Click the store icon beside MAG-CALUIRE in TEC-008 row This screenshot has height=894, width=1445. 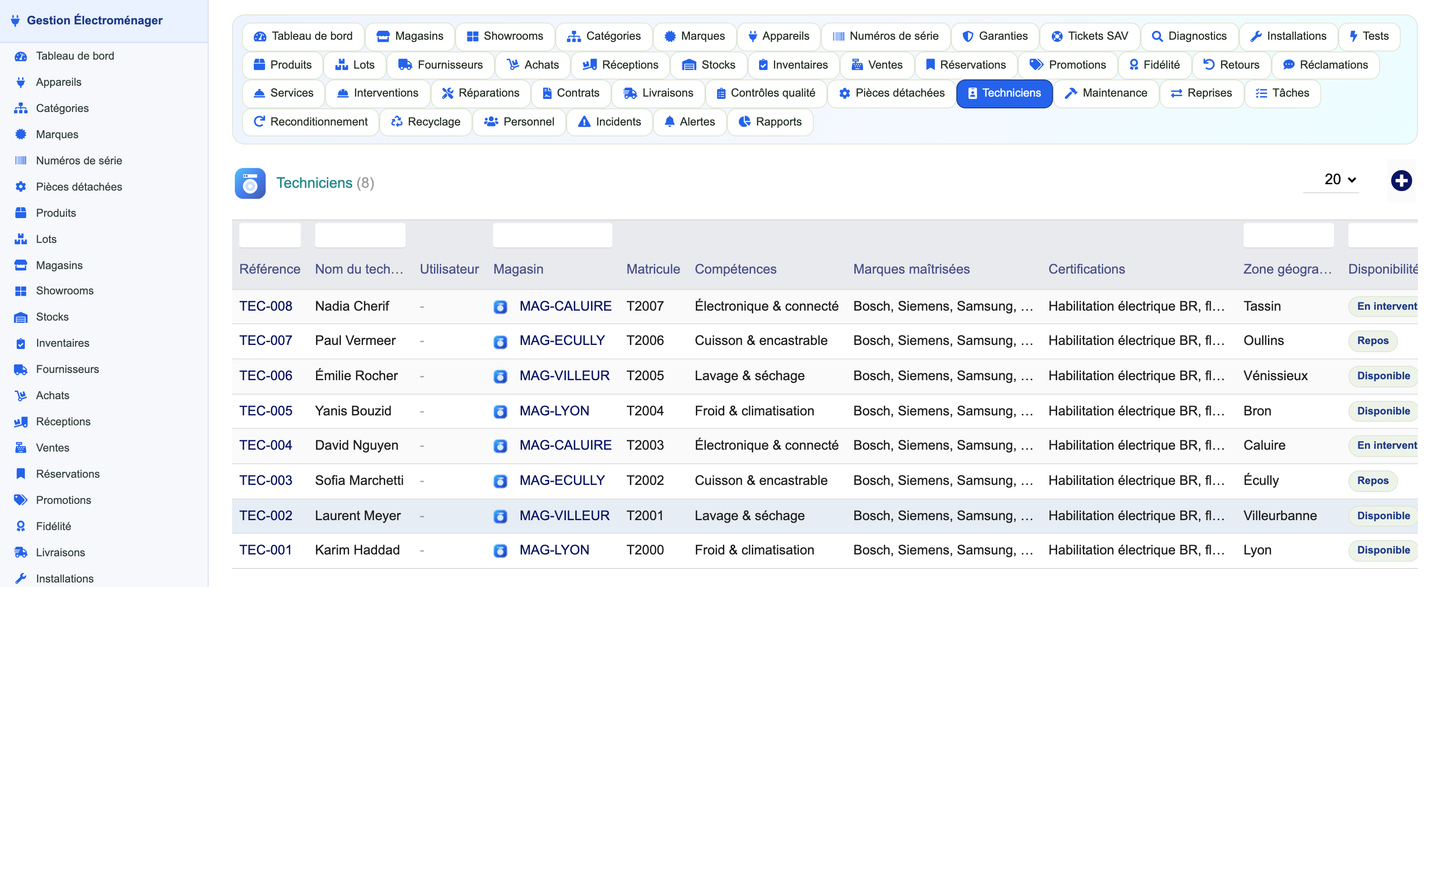pos(500,307)
